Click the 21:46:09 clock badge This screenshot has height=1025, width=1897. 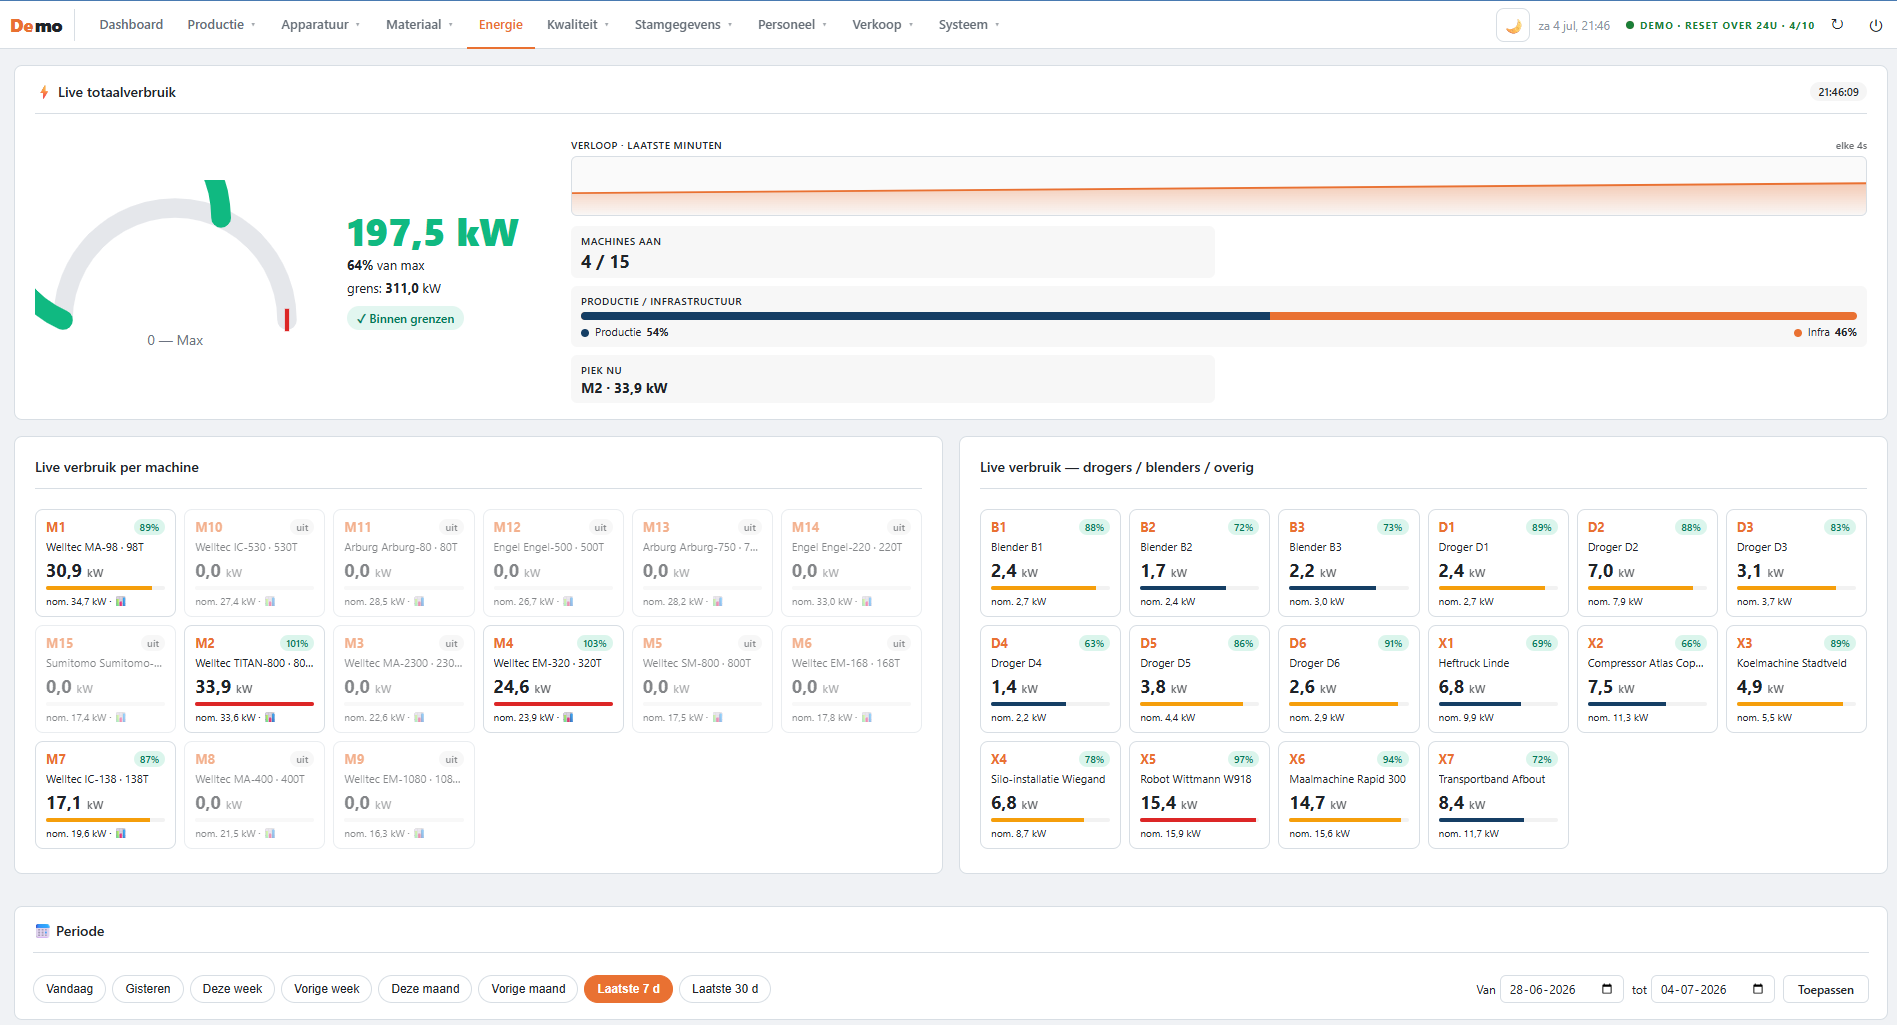click(1838, 92)
